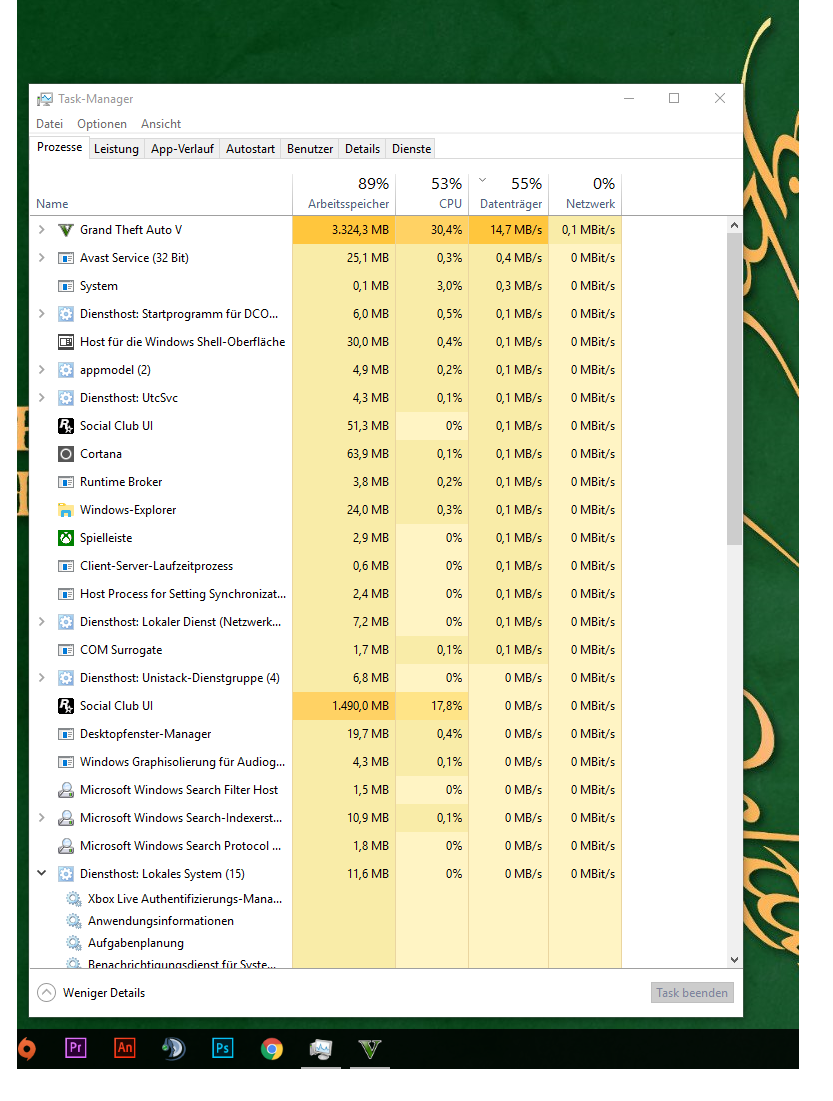Click the Social Club UI icon using 1.490,0 MB

(x=65, y=706)
